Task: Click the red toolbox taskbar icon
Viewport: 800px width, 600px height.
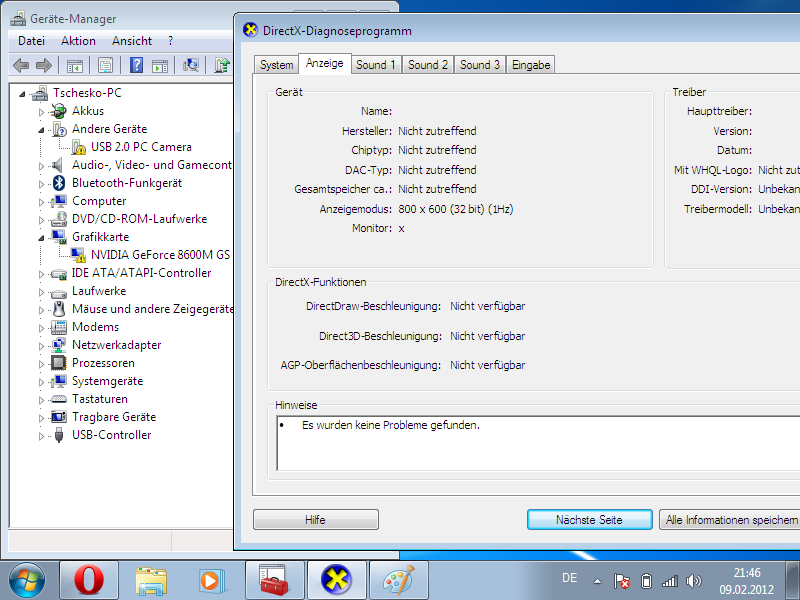Action: [274, 580]
